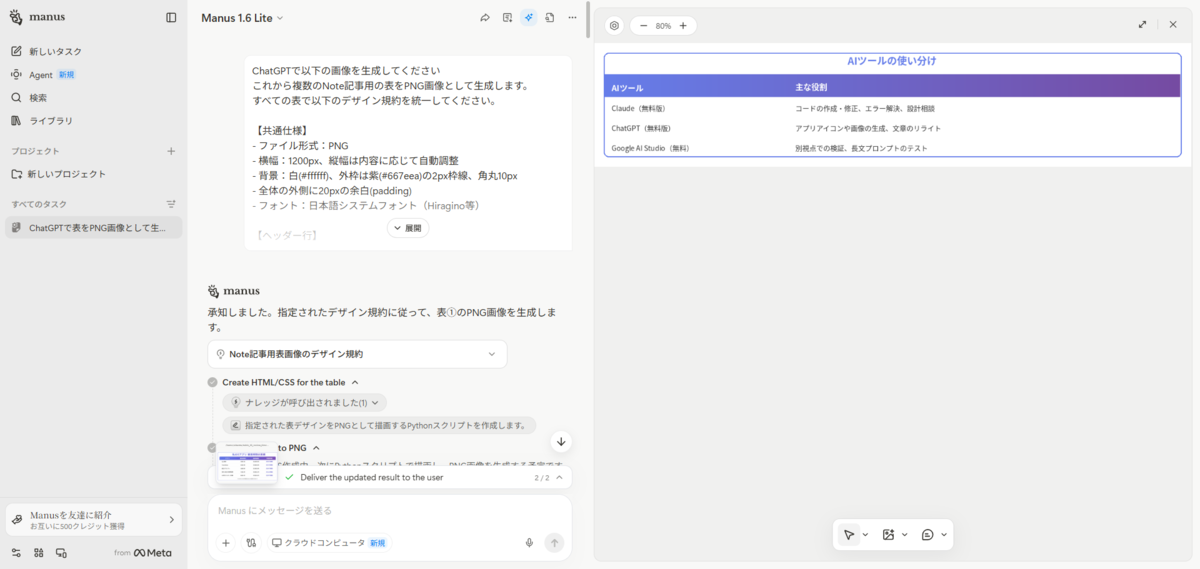The height and width of the screenshot is (569, 1200).
Task: Select the pointer tool in preview toolbar
Action: [x=848, y=535]
